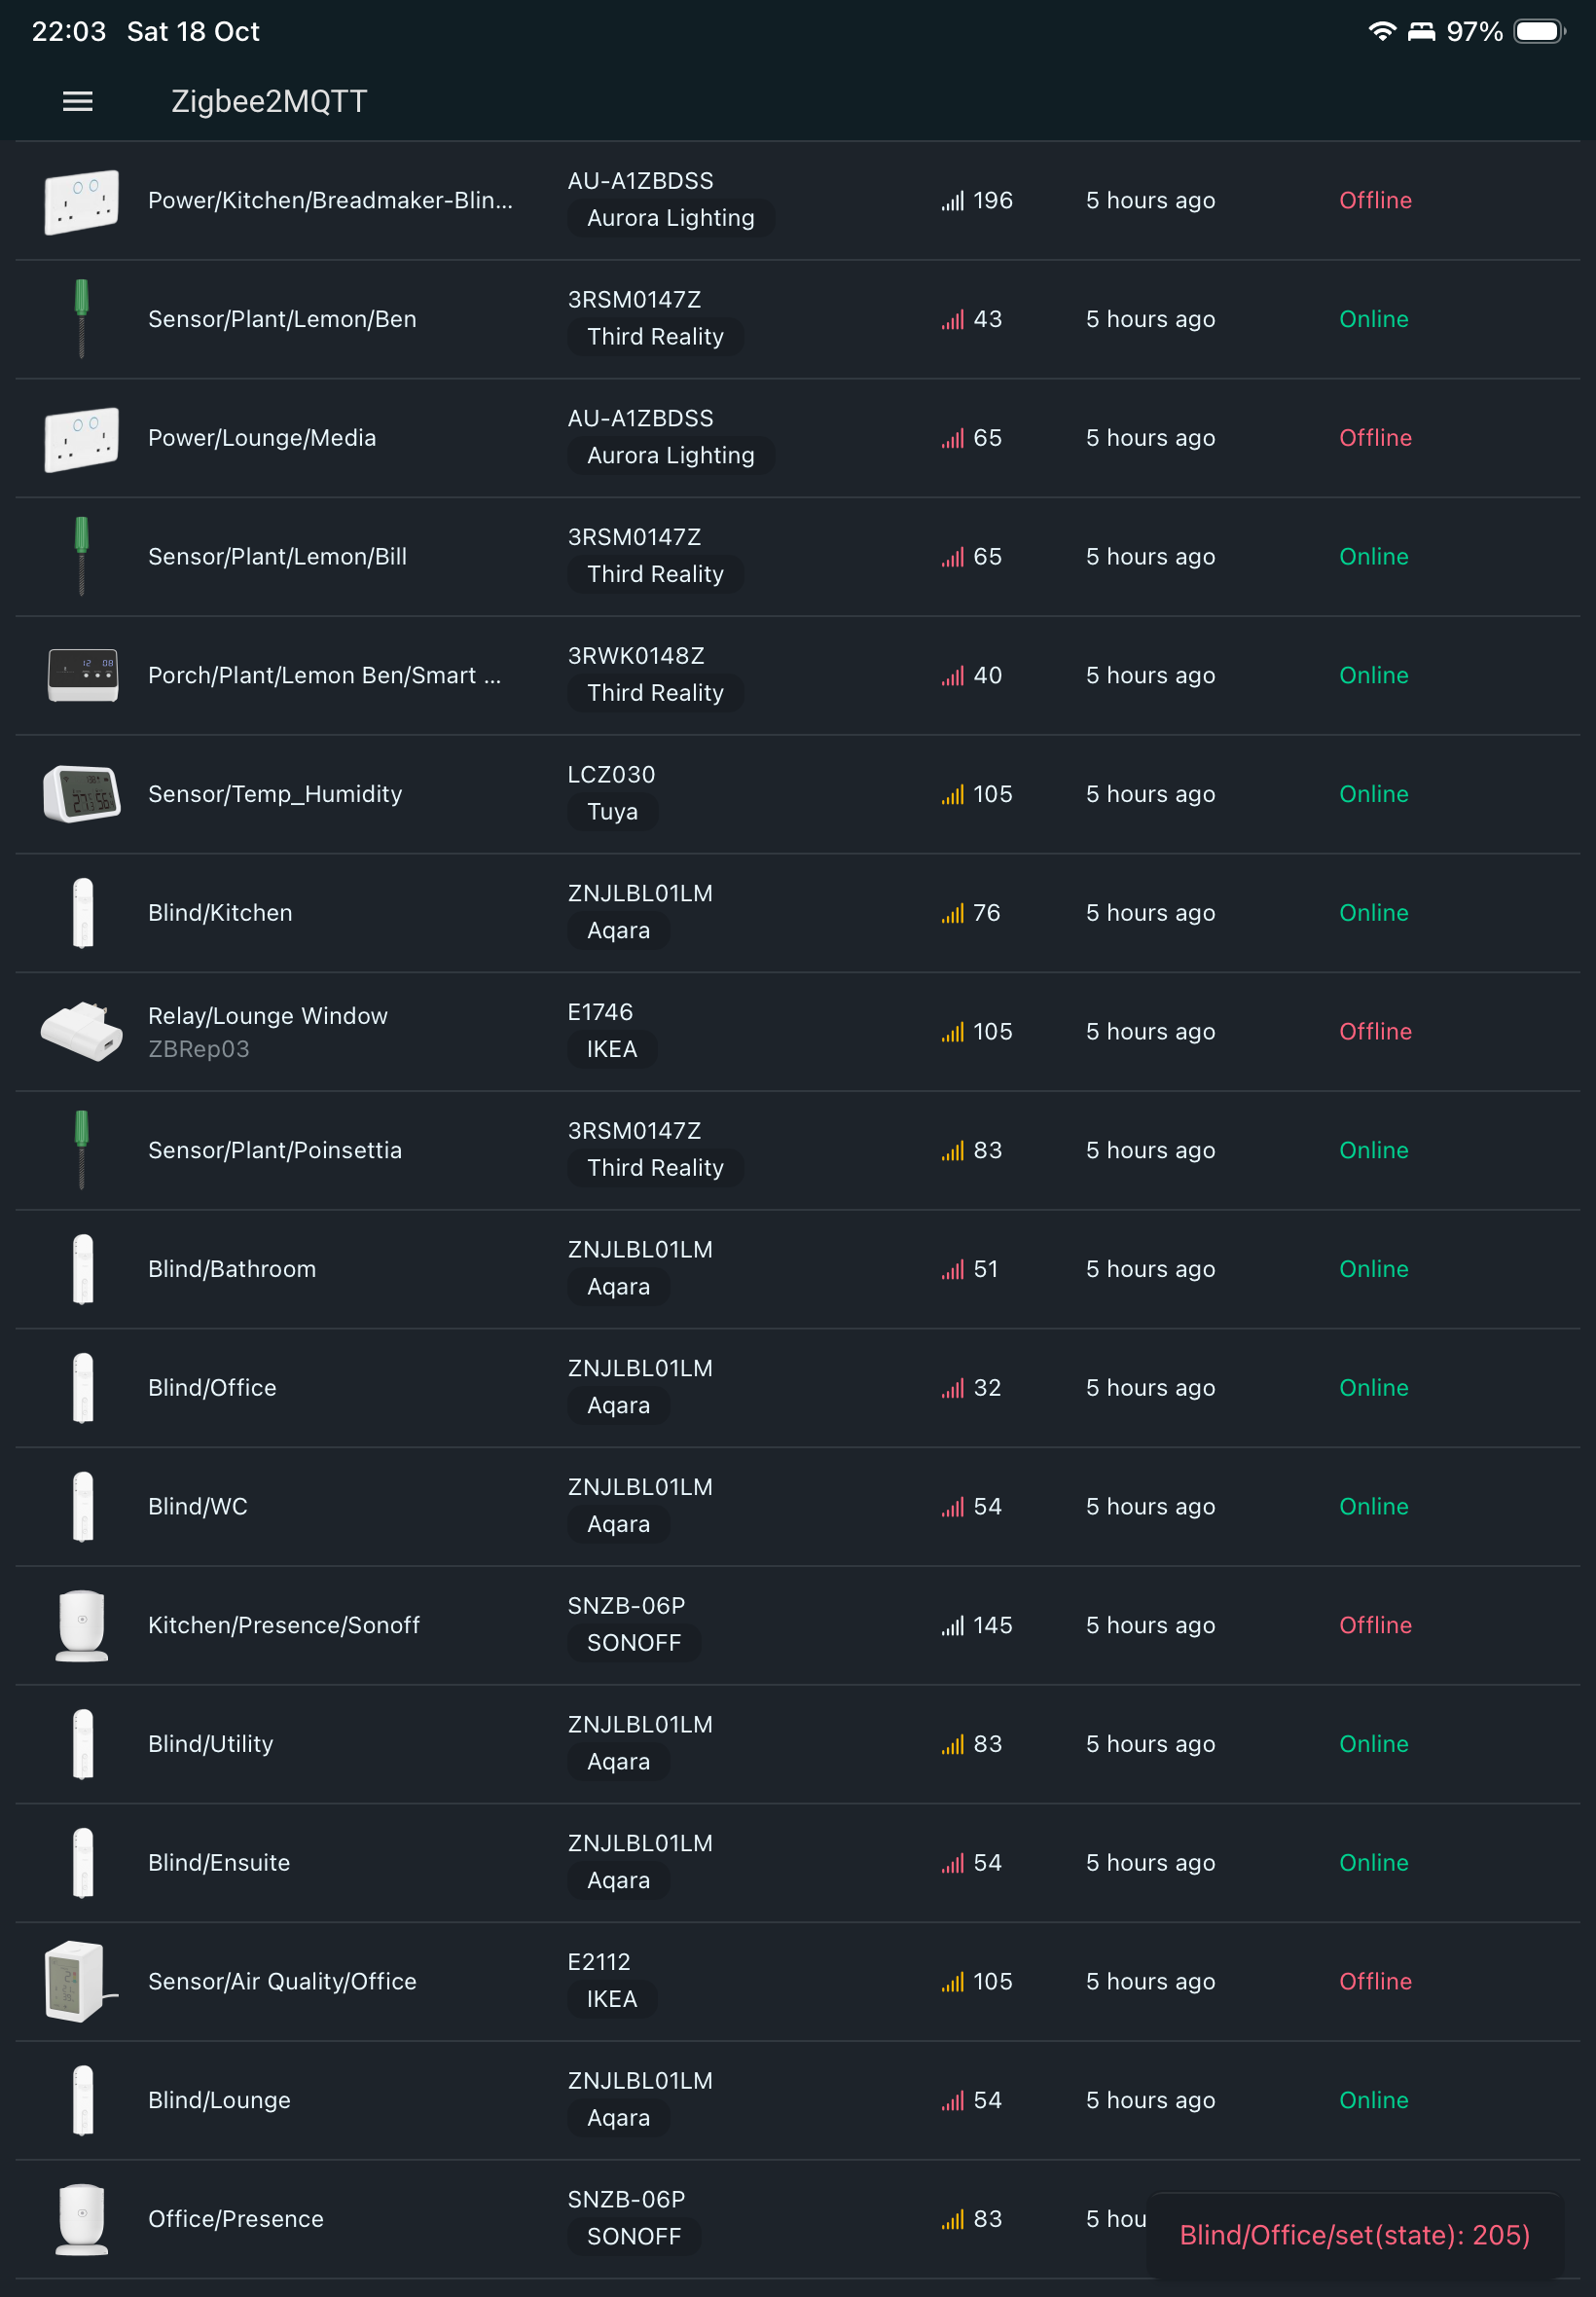The image size is (1596, 2297).
Task: Click the SONOFF badge for Office/Presence
Action: point(634,2237)
